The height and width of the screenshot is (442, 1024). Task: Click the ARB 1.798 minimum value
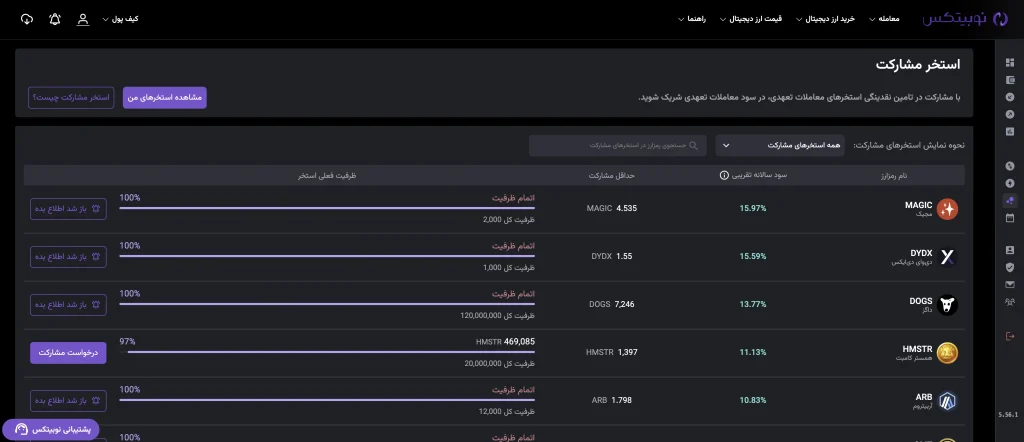pyautogui.click(x=612, y=400)
